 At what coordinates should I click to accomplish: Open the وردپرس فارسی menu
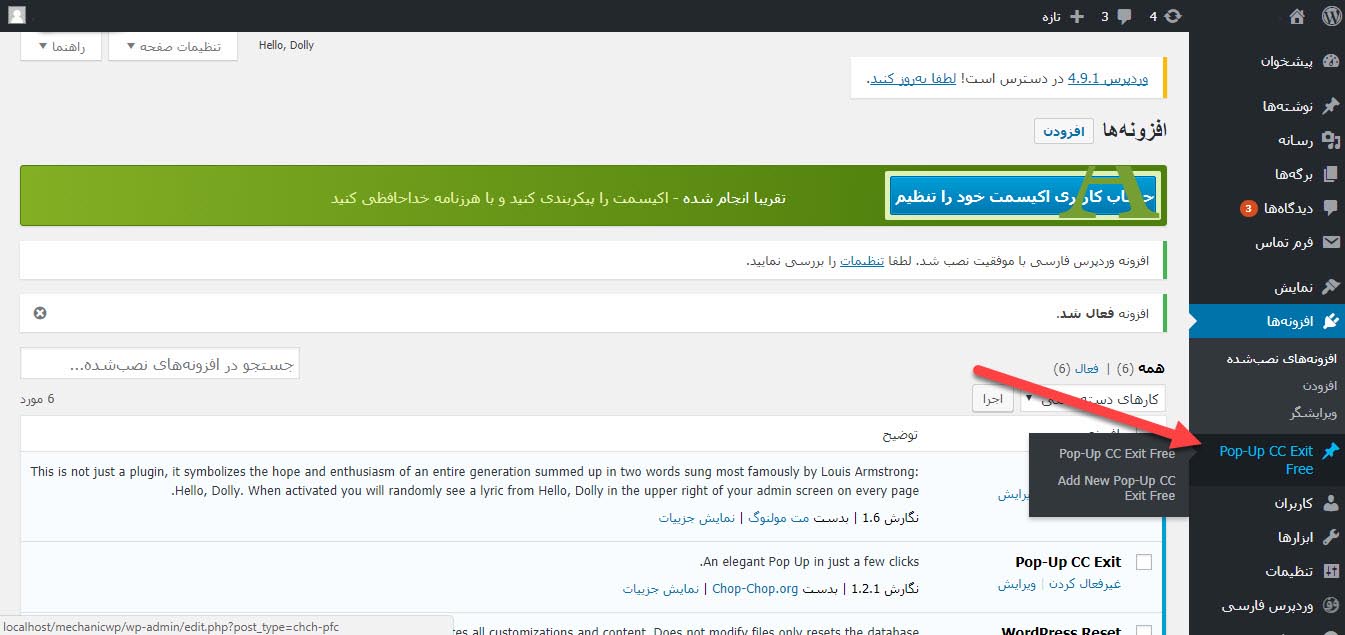click(x=1267, y=605)
